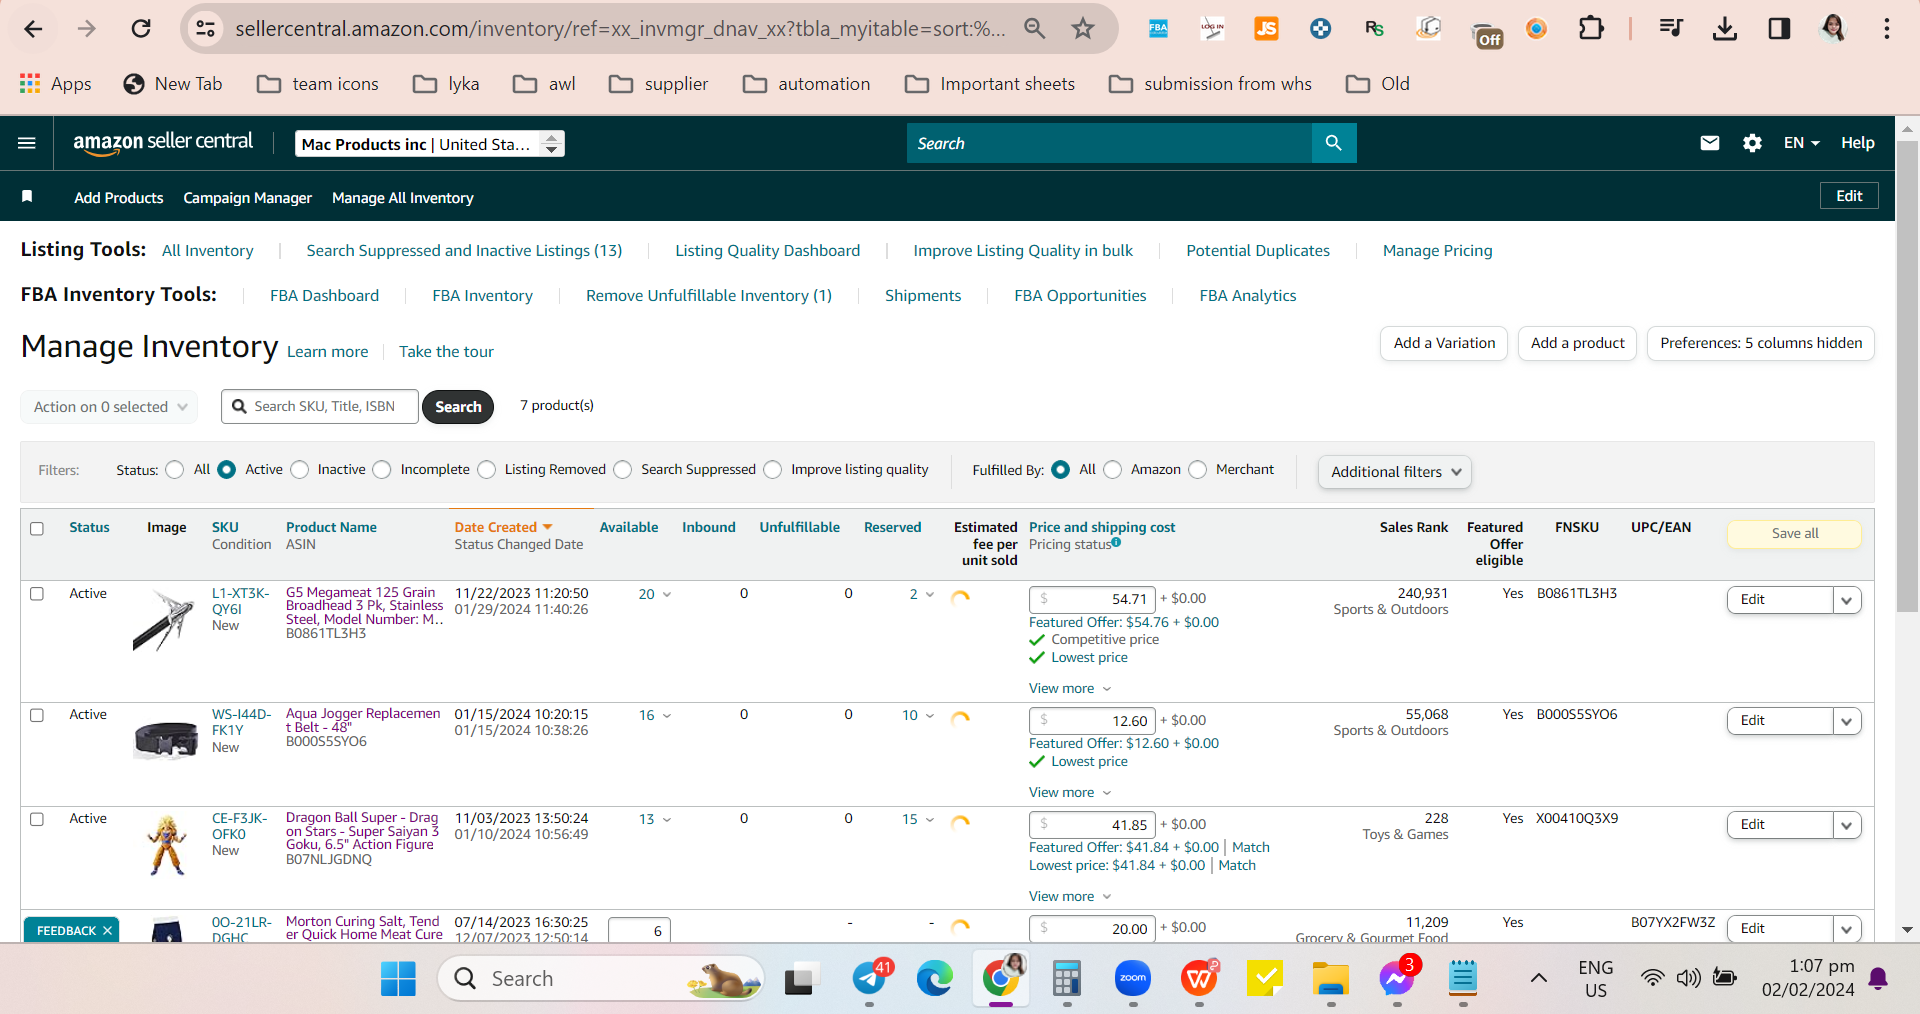
Task: Open the Chrome three-dot menu
Action: click(x=1887, y=29)
